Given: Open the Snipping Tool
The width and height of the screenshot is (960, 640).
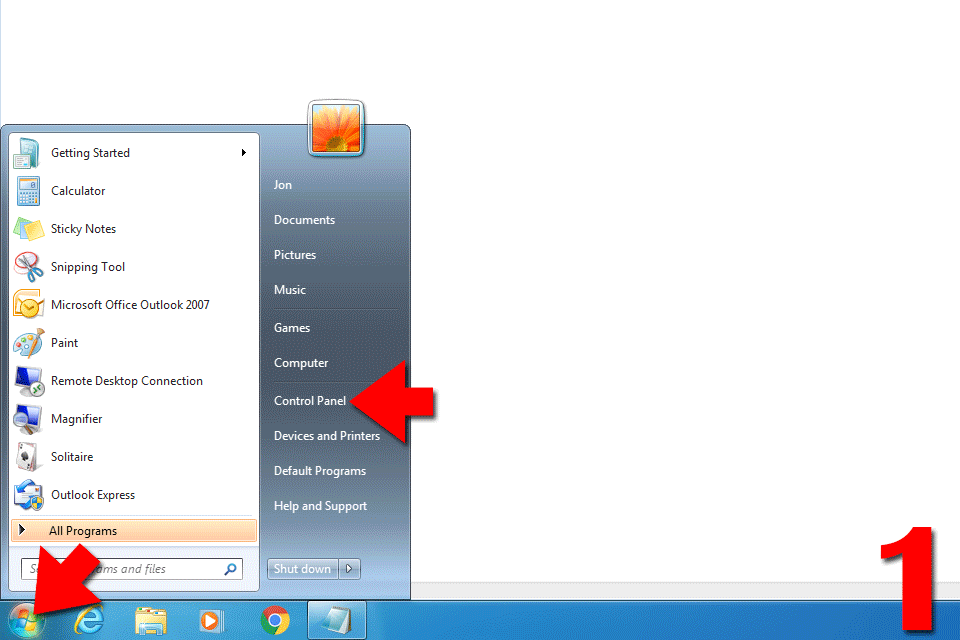Looking at the screenshot, I should click(x=88, y=267).
